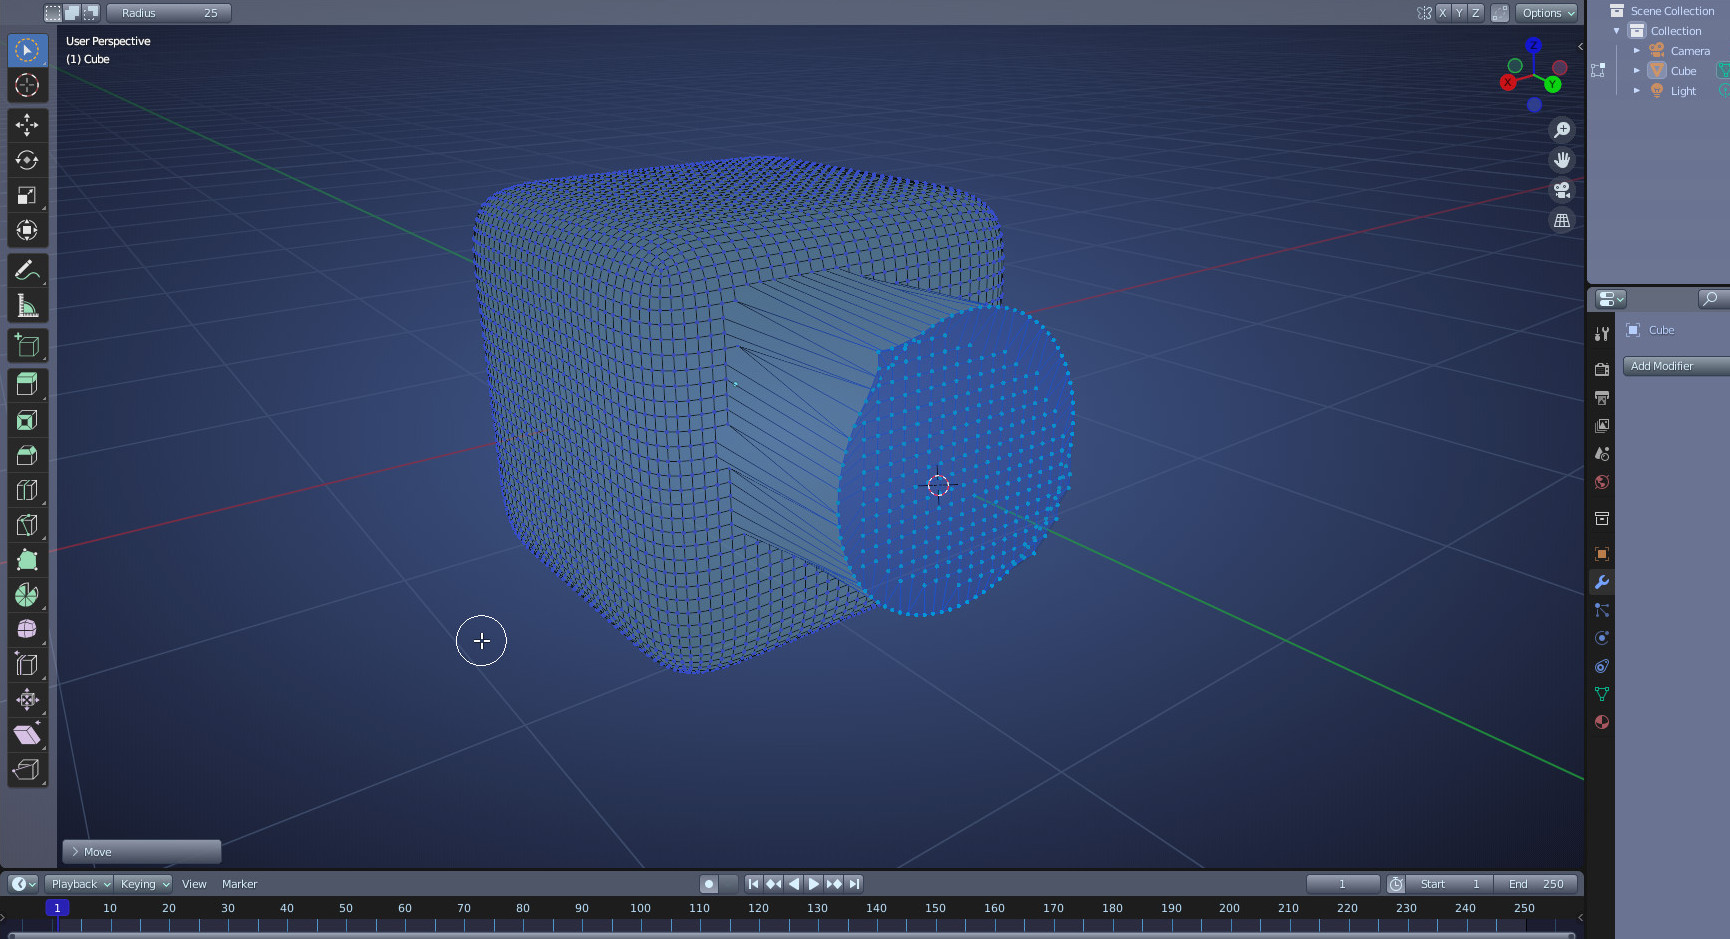Pick the Bevel tool
Image resolution: width=1730 pixels, height=939 pixels.
click(27, 455)
